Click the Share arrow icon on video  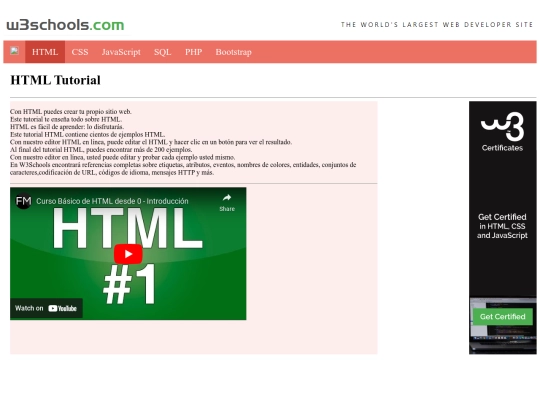pos(227,198)
